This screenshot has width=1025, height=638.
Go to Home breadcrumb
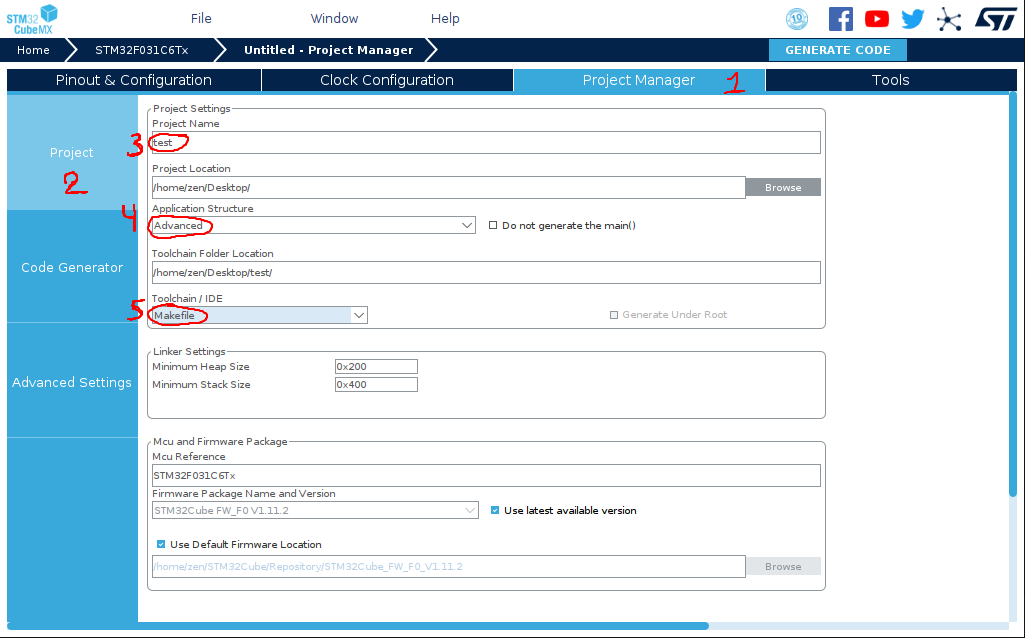(33, 50)
